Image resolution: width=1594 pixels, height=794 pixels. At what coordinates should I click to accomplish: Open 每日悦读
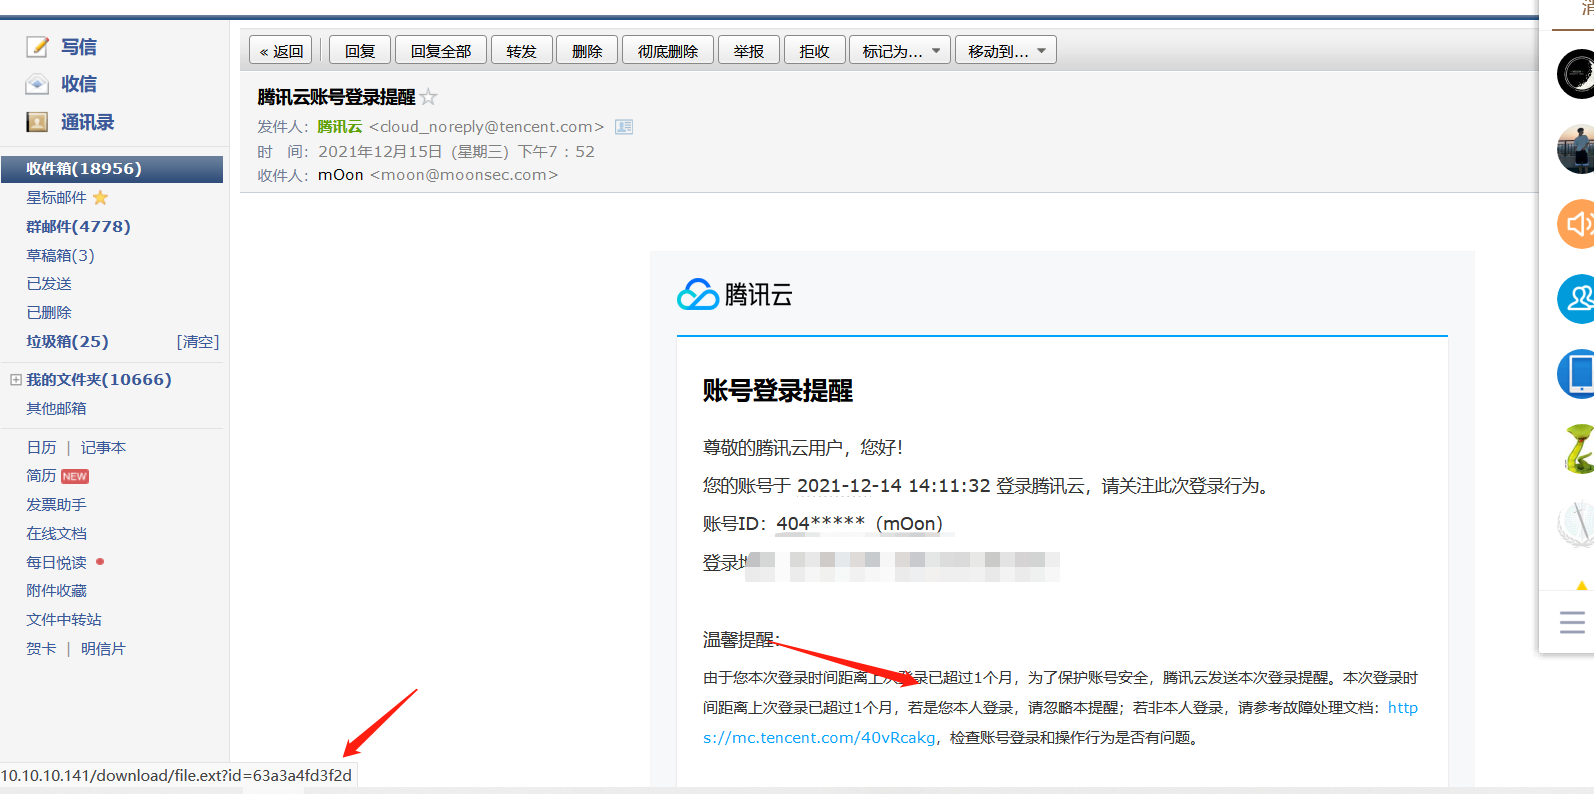tap(56, 563)
